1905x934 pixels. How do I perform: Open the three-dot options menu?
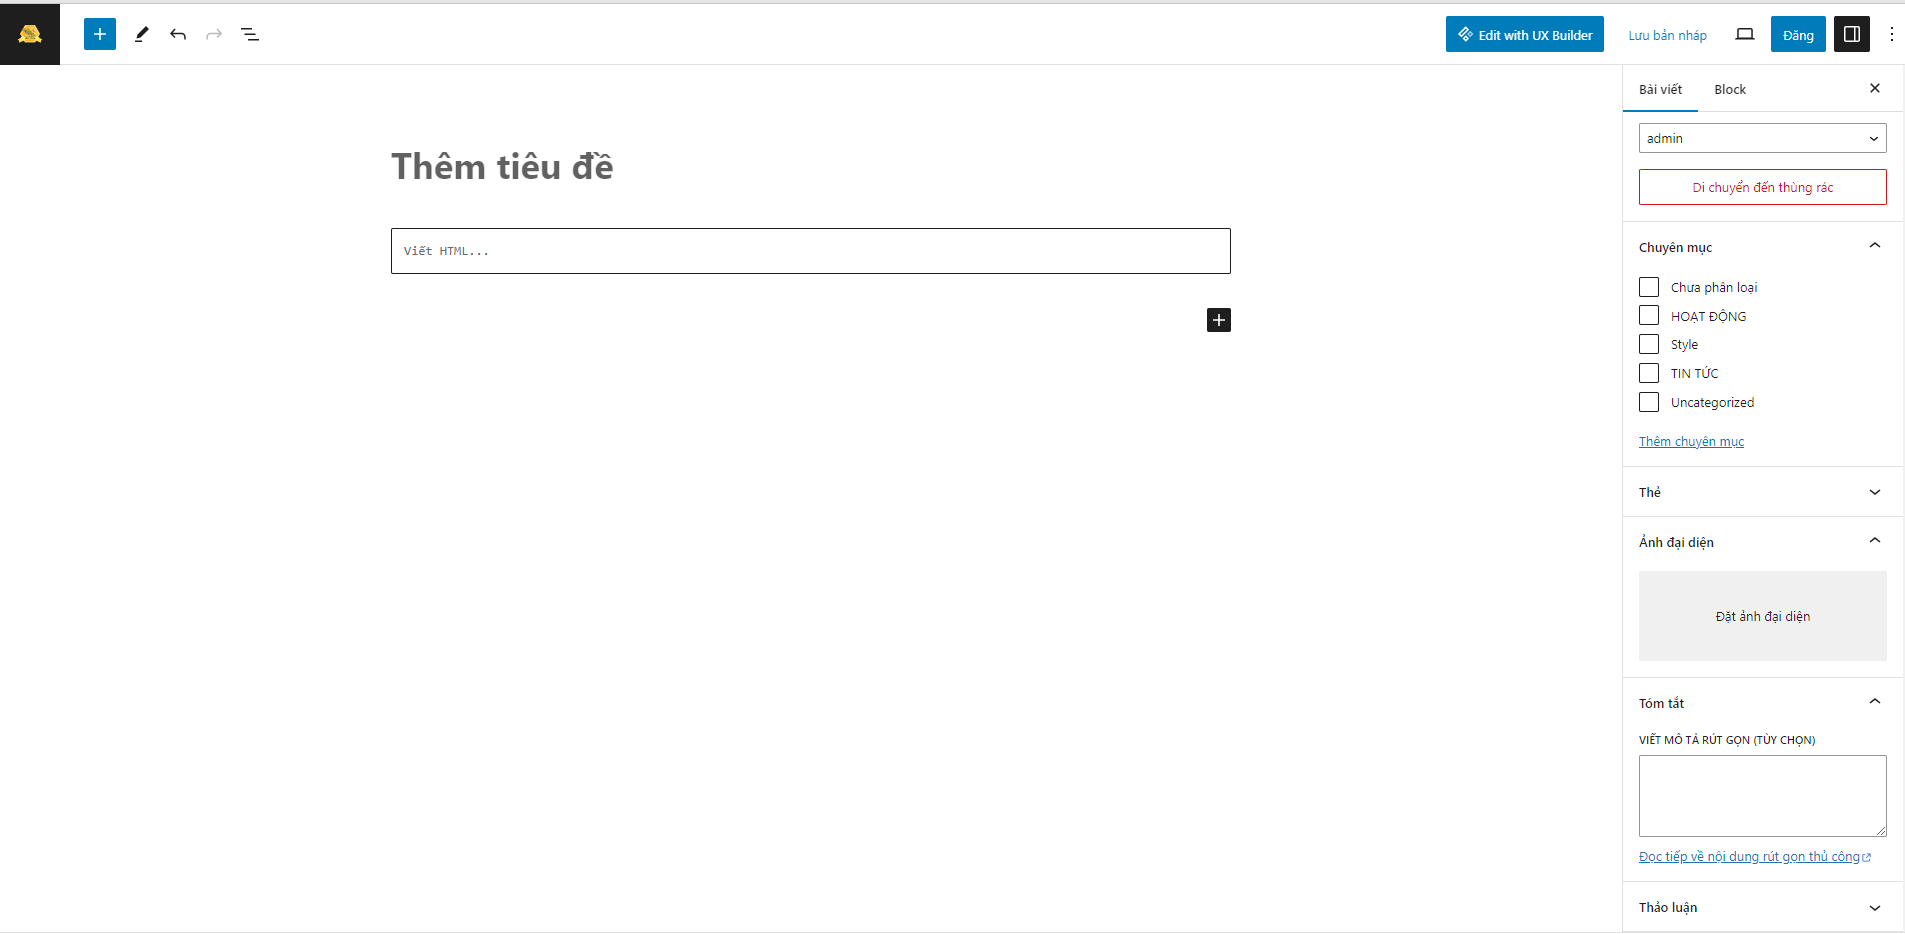coord(1891,34)
